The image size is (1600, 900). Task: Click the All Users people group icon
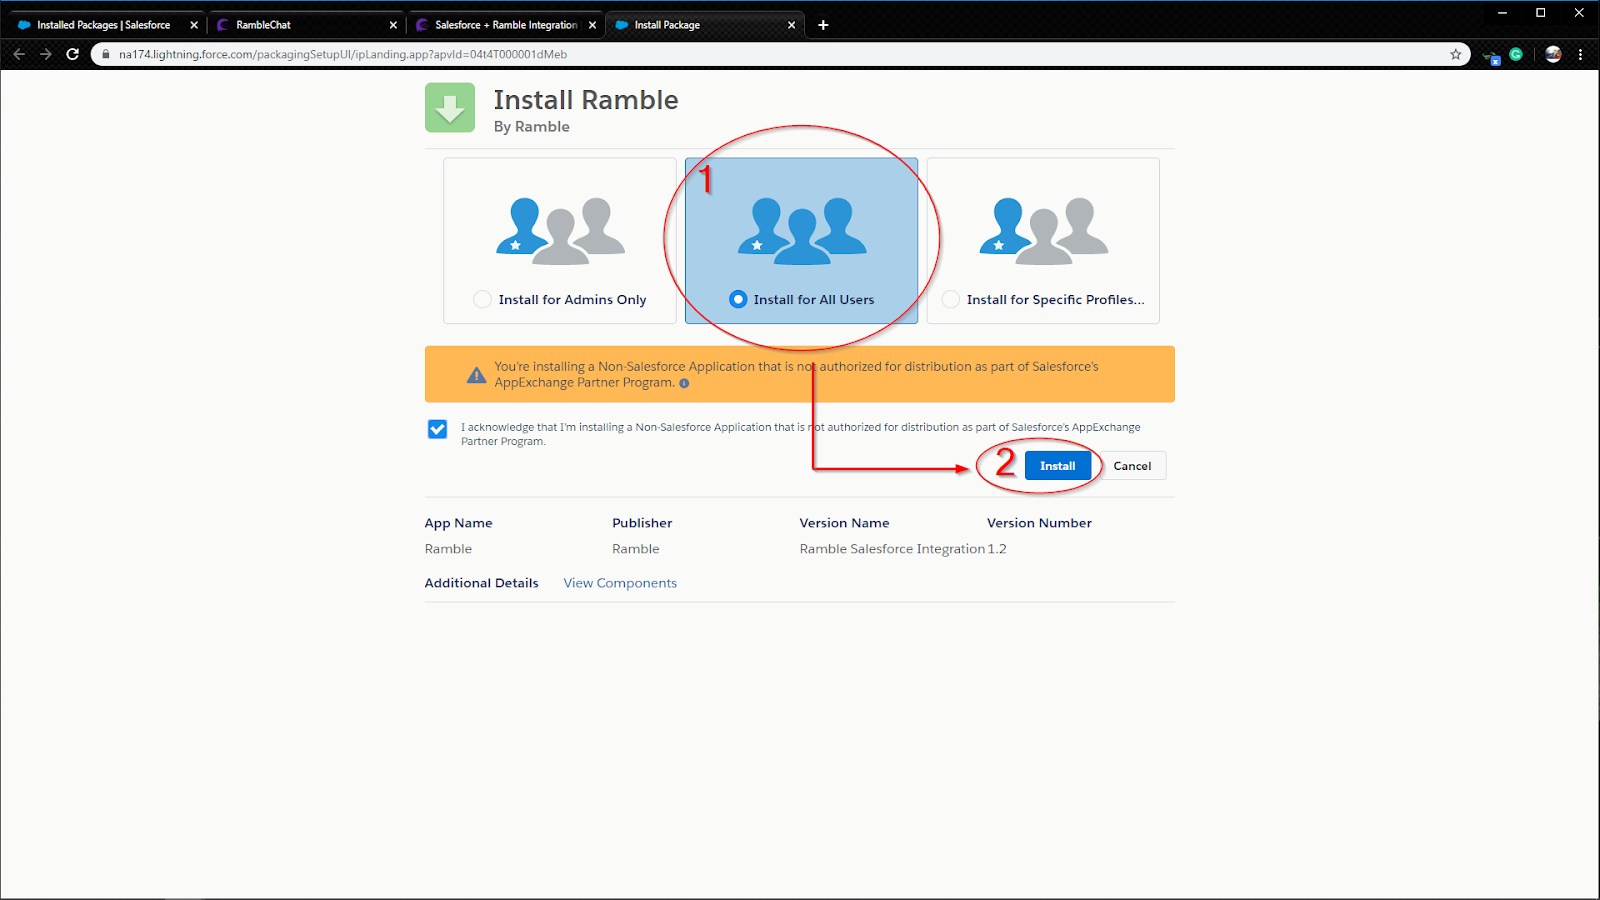coord(803,231)
